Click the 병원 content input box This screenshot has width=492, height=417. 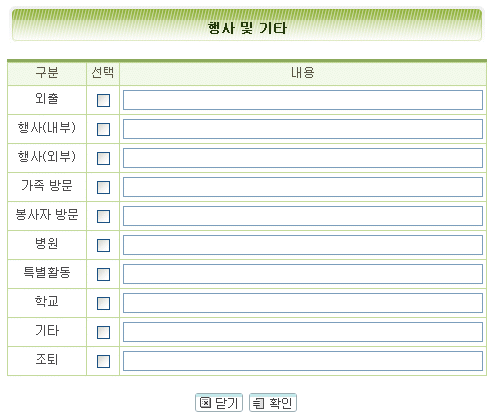pyautogui.click(x=303, y=245)
